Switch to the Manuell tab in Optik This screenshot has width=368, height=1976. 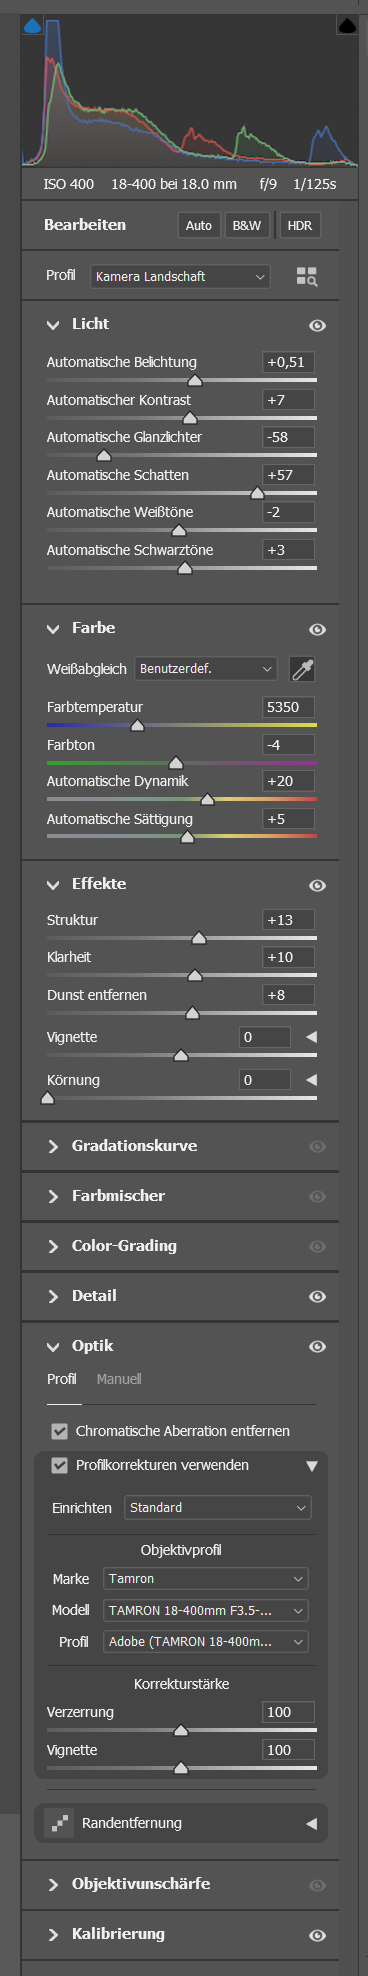click(119, 1379)
